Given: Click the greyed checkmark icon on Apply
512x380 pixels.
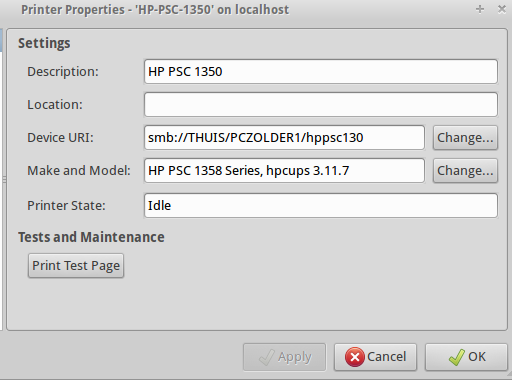Looking at the screenshot, I should pos(267,357).
